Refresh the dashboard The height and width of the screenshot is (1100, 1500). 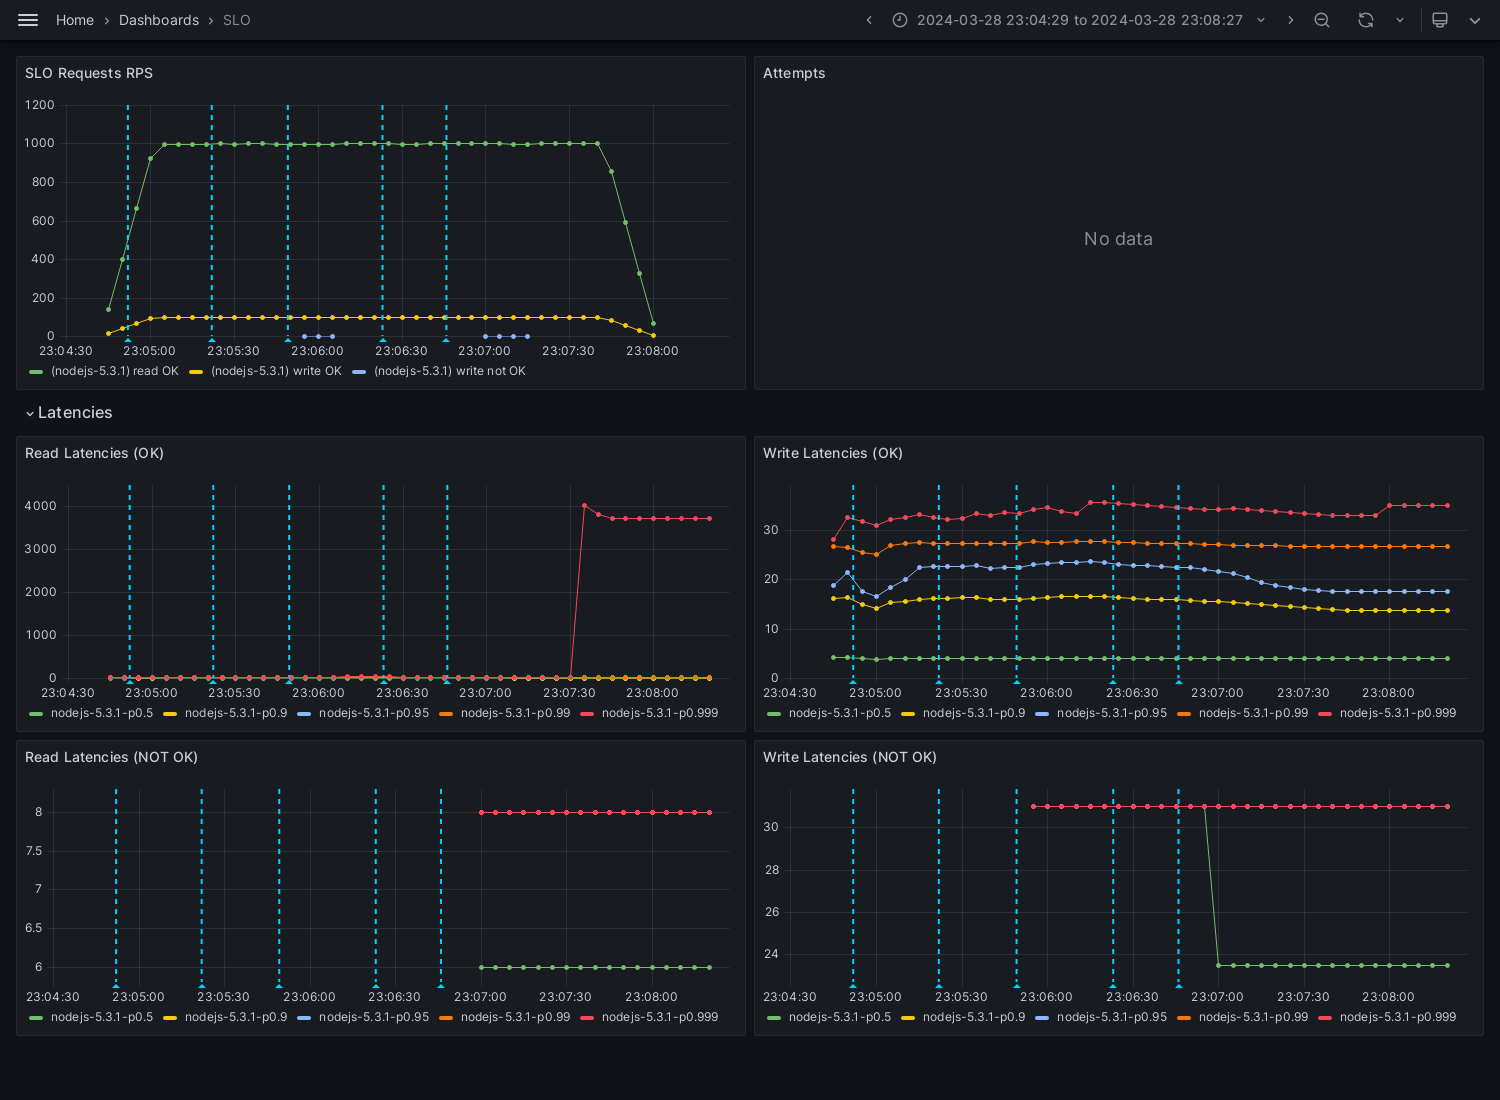pos(1366,20)
